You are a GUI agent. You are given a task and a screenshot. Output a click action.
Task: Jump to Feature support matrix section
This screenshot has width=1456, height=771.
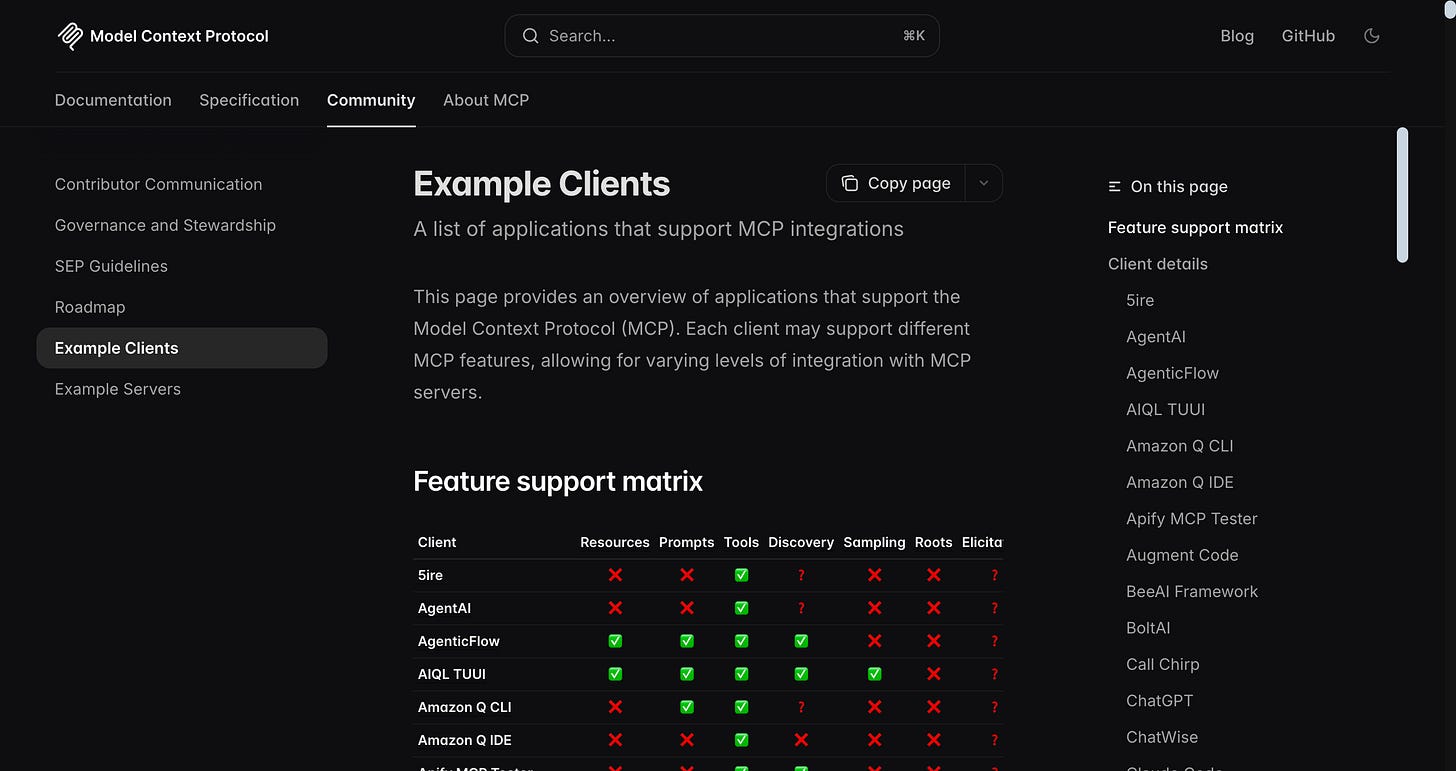[x=1195, y=228]
